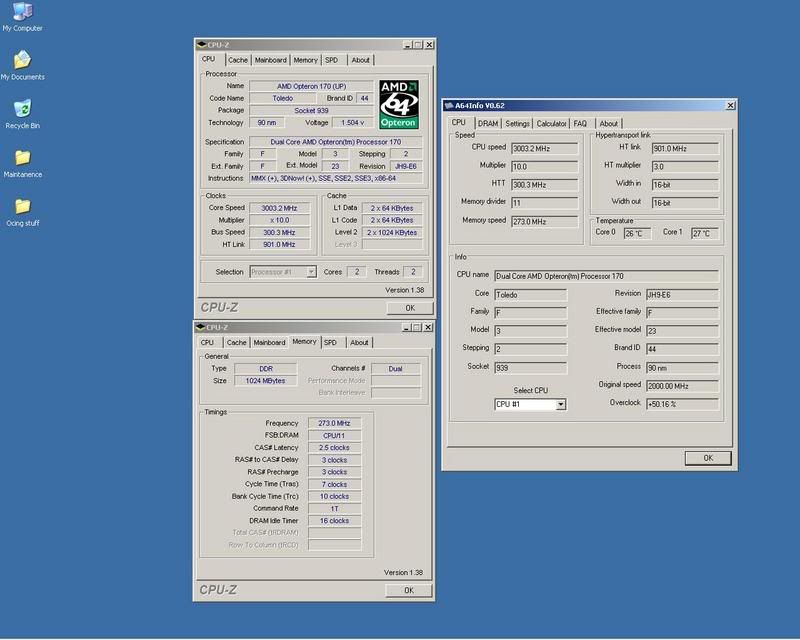Click the HT multiplier field showing 3.0
Image resolution: width=800 pixels, height=640 pixels.
[x=685, y=166]
